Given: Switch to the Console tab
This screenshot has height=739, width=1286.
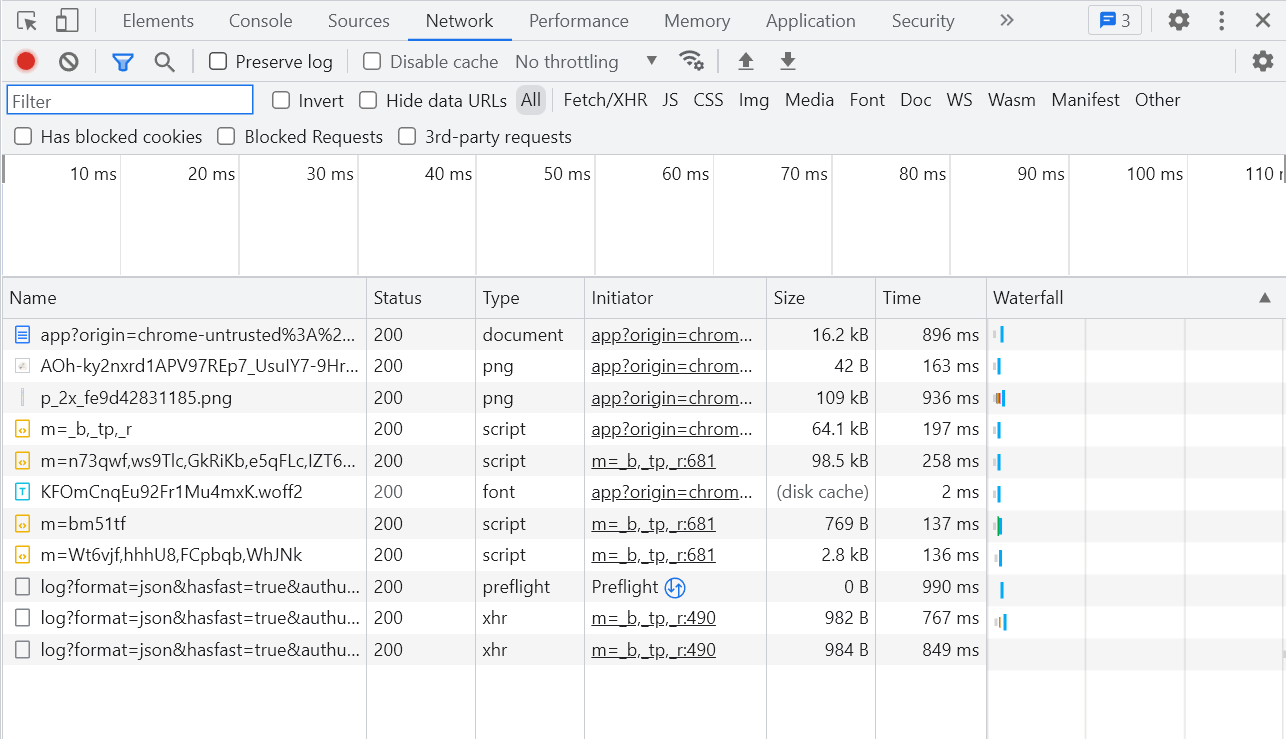Looking at the screenshot, I should 261,20.
